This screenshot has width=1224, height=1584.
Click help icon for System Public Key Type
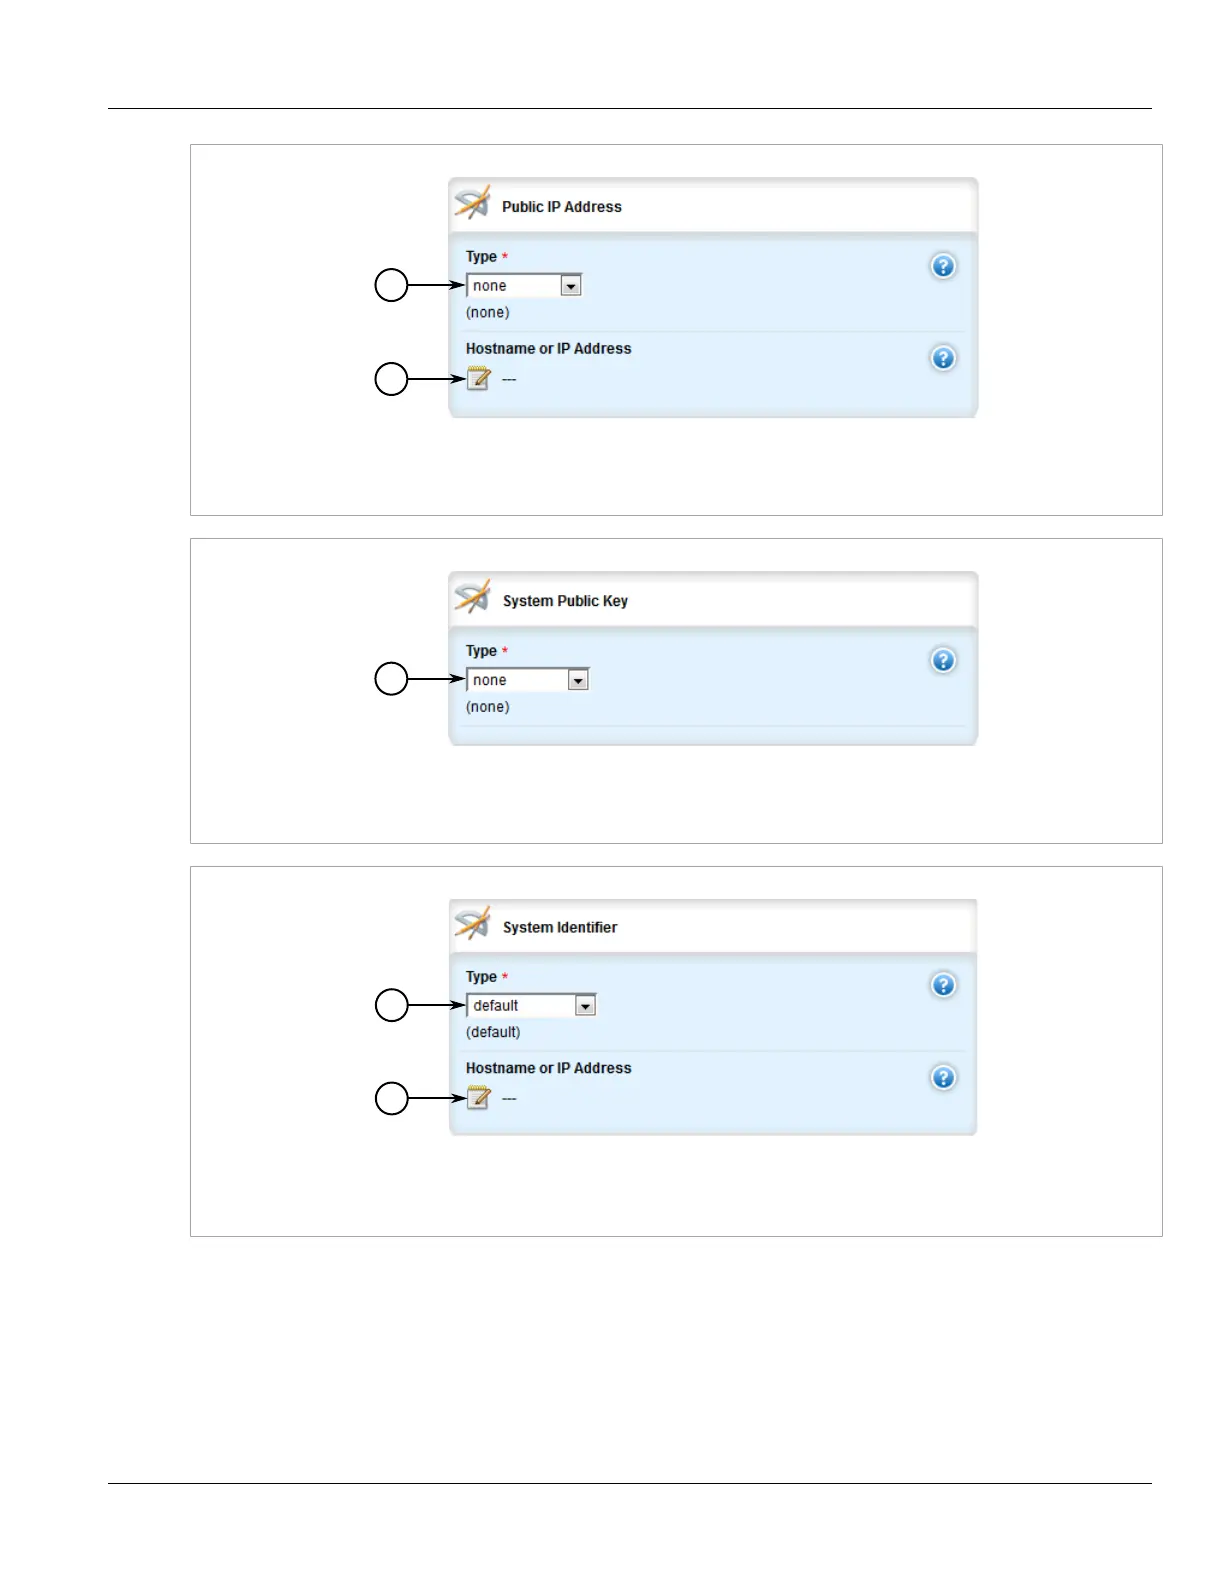pos(943,660)
